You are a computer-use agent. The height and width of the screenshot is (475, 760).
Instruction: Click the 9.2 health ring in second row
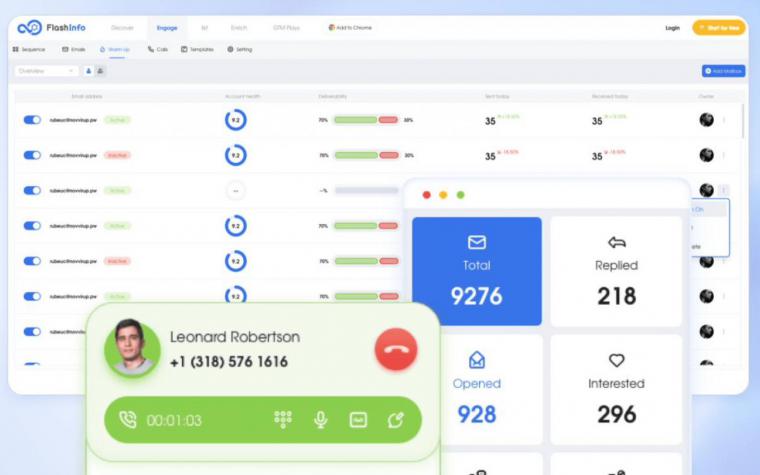click(x=236, y=155)
